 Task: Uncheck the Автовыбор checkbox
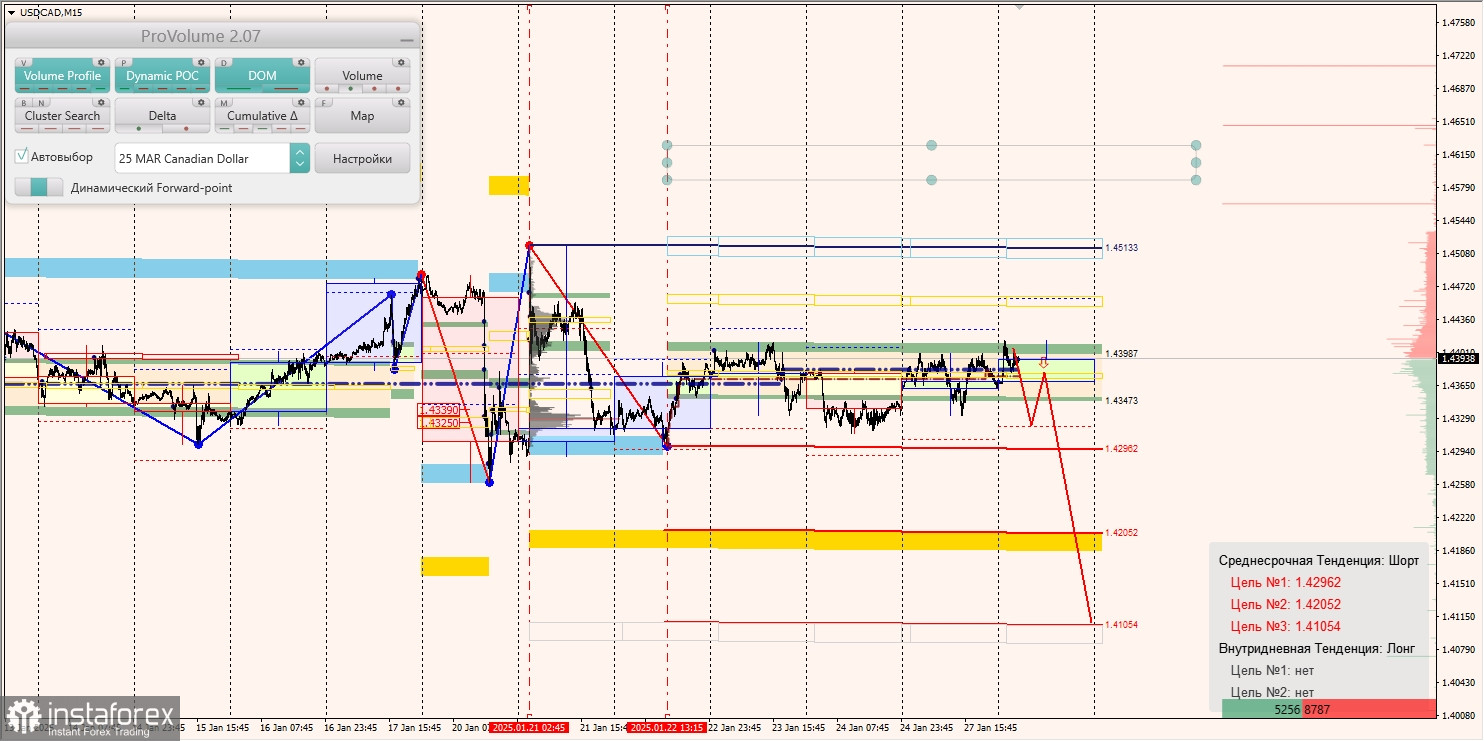[22, 157]
